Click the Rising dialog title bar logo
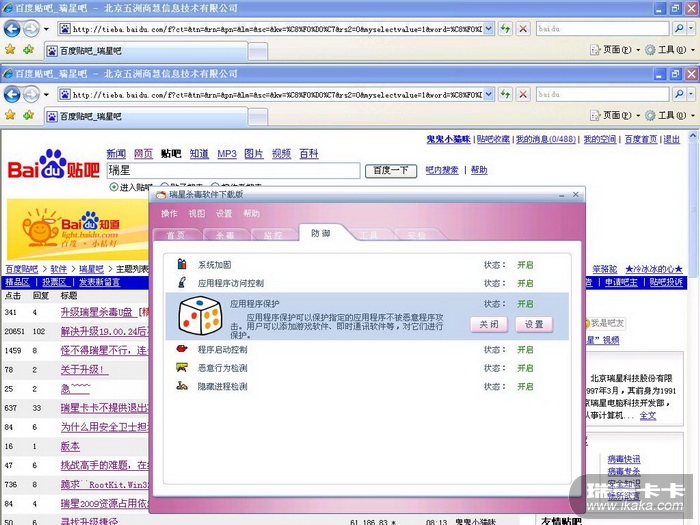The width and height of the screenshot is (700, 525). [161, 195]
